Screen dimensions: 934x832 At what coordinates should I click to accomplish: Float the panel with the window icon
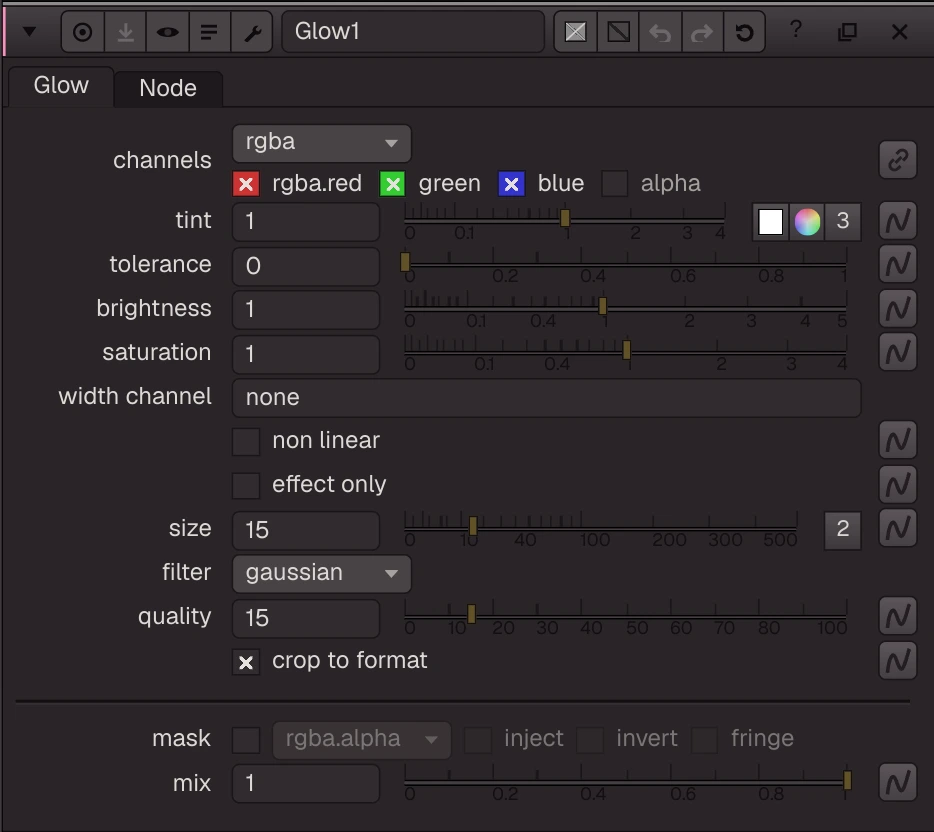click(x=847, y=32)
